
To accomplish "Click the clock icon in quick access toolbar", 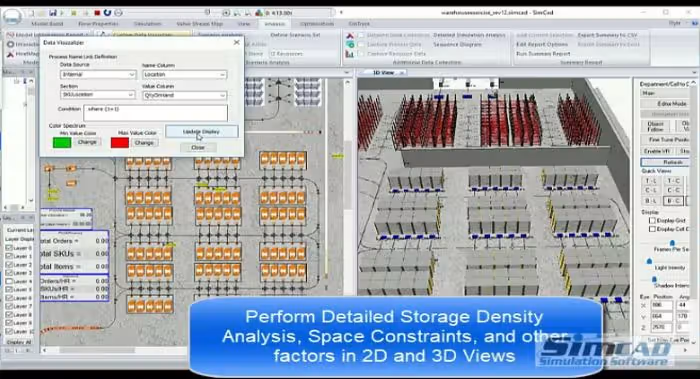I will (x=118, y=13).
